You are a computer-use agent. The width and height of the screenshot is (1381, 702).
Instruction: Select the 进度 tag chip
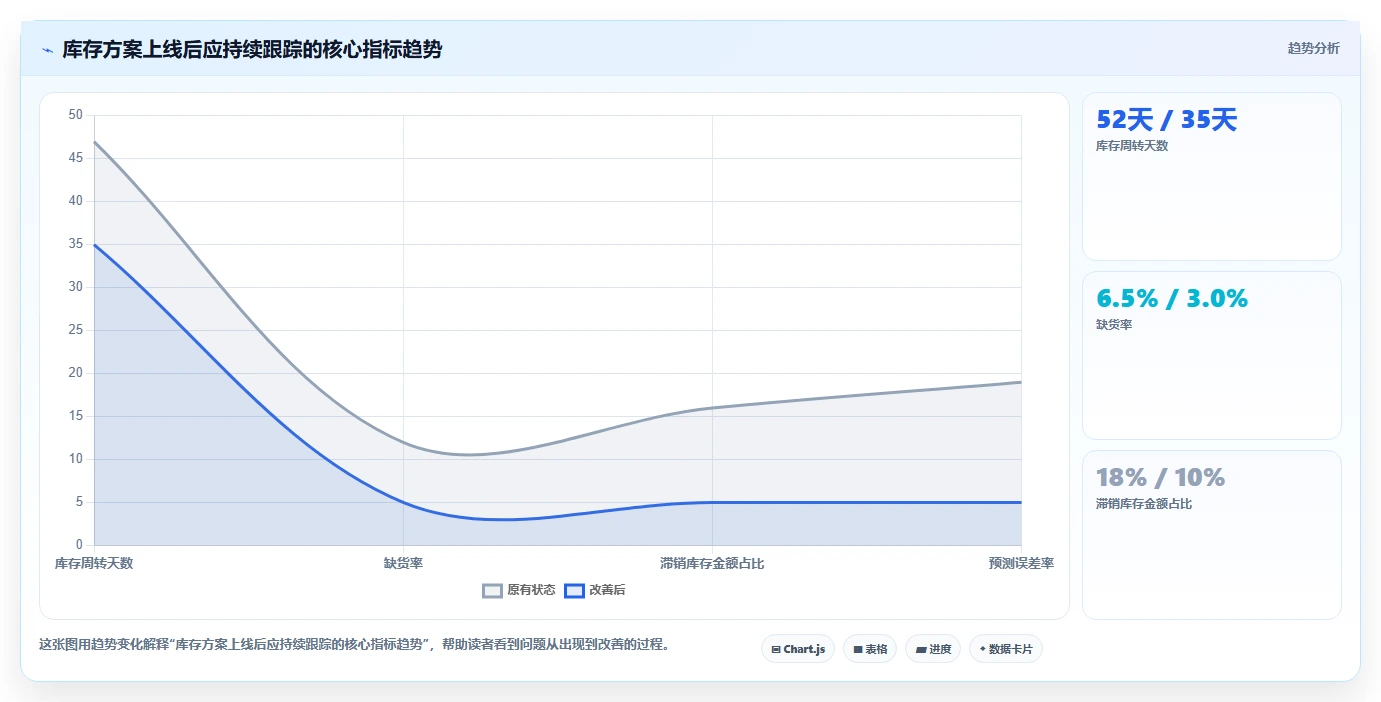[x=933, y=649]
